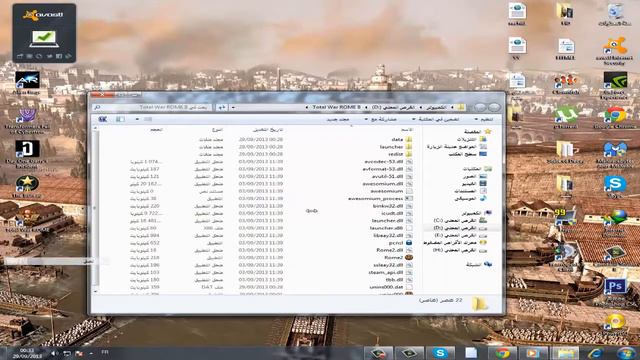Viewport: 640px width, 360px height.
Task: Open Google Chrome from the taskbar
Action: (502, 353)
